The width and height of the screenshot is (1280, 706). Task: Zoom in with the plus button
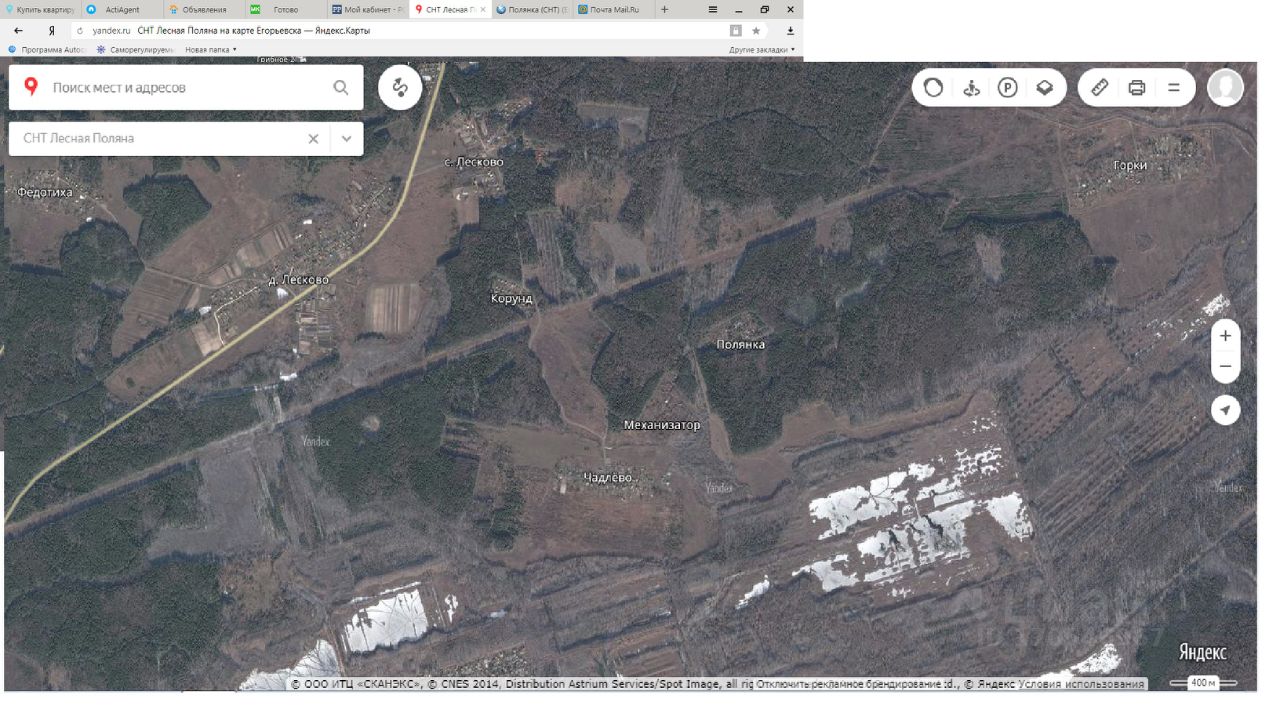(x=1226, y=336)
